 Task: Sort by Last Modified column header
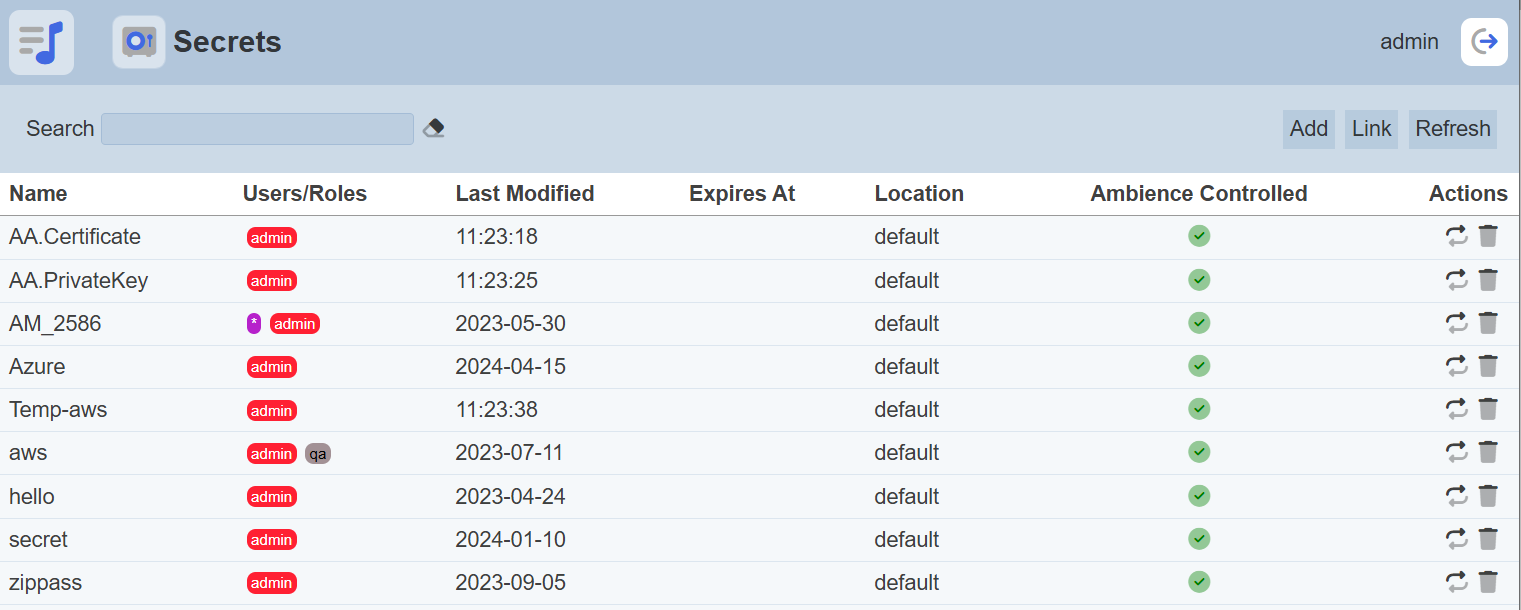coord(525,194)
